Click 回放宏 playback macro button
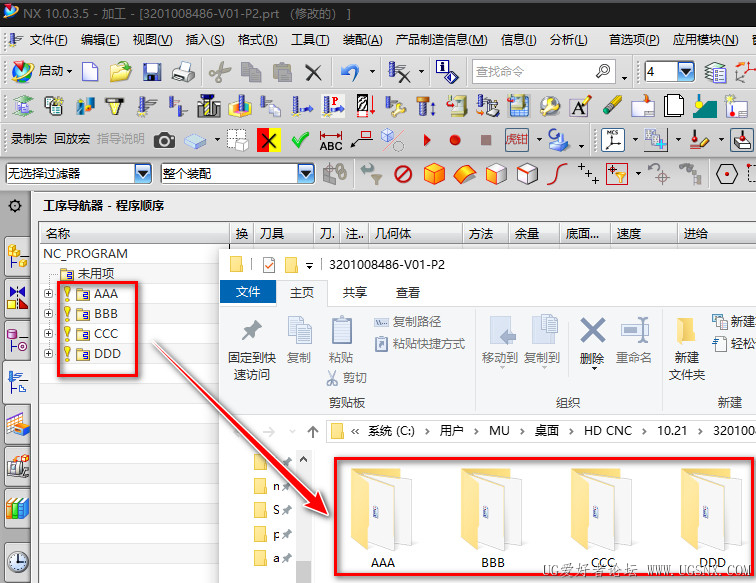This screenshot has width=756, height=583. click(72, 139)
